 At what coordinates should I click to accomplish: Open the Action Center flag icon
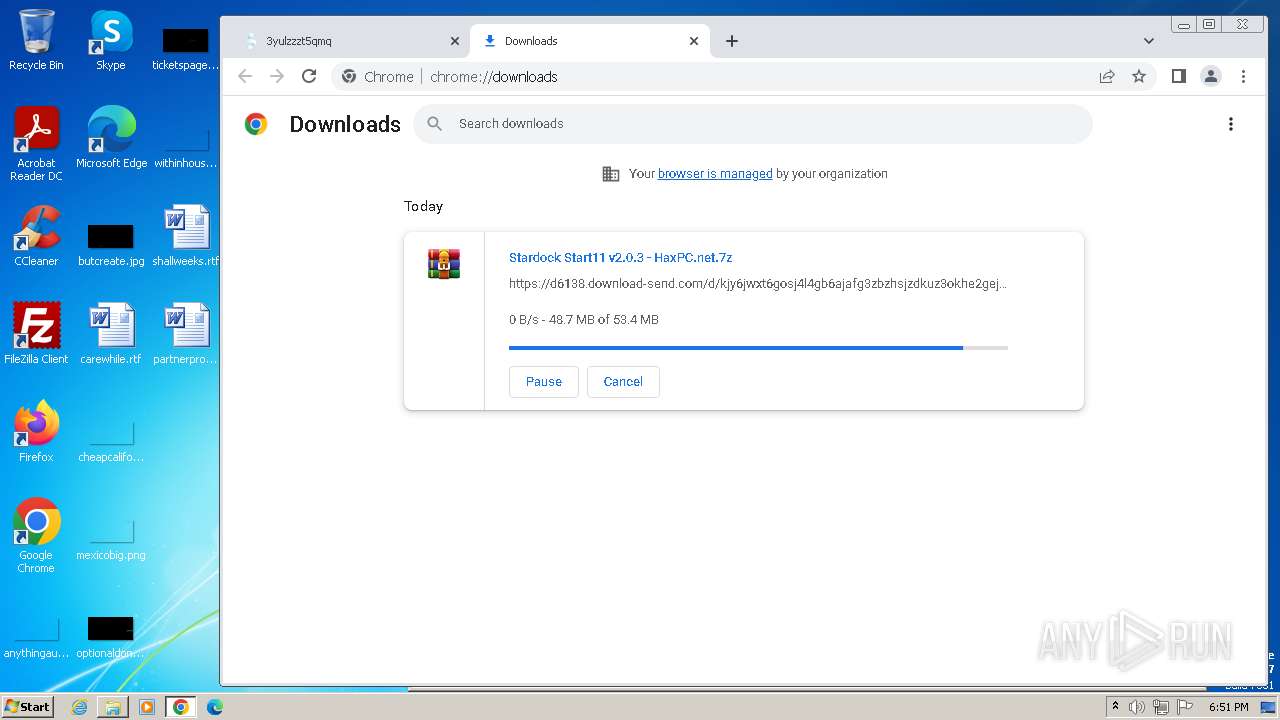click(x=1185, y=707)
